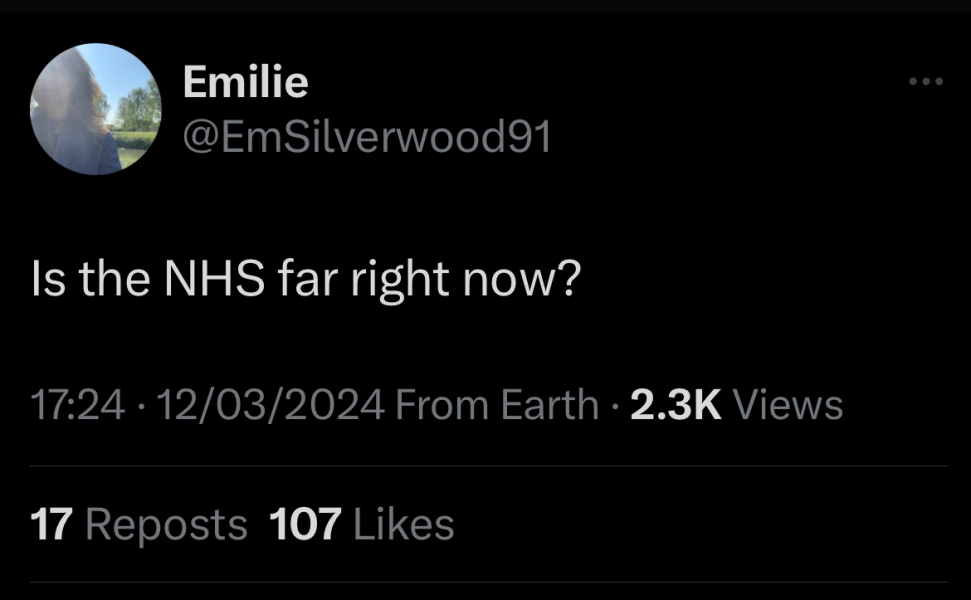This screenshot has height=600, width=971.
Task: Click the number 91 in the handle
Action: [528, 138]
